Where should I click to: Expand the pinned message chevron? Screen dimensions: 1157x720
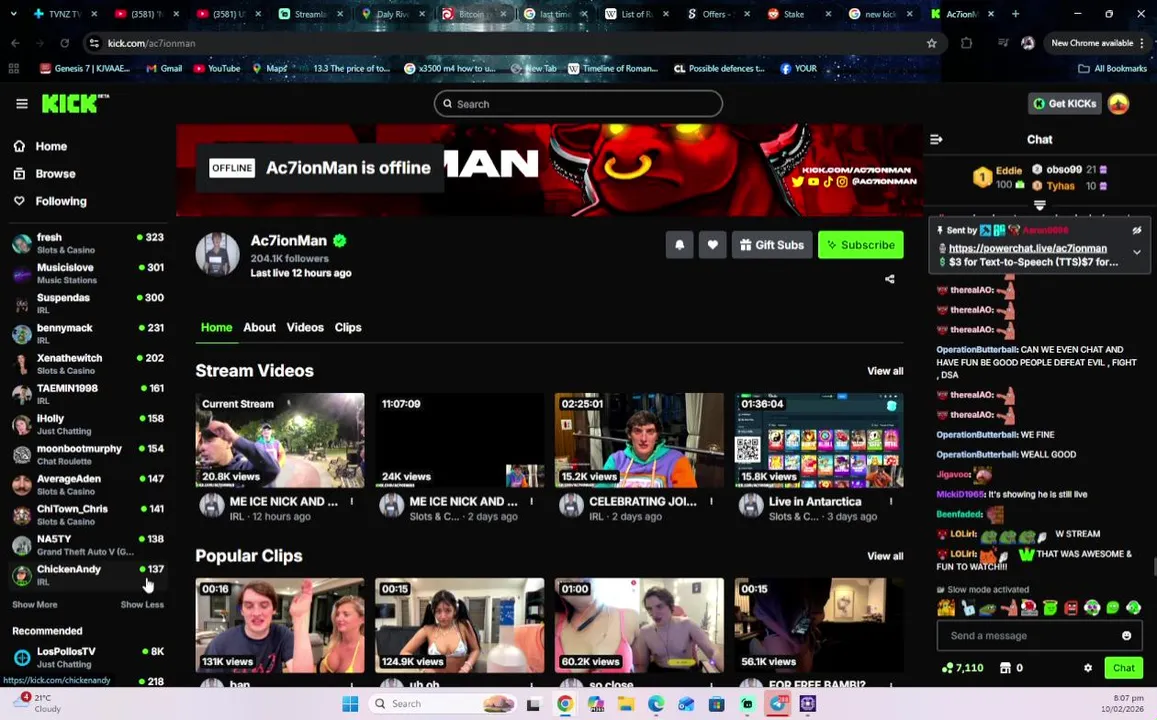(x=1136, y=252)
